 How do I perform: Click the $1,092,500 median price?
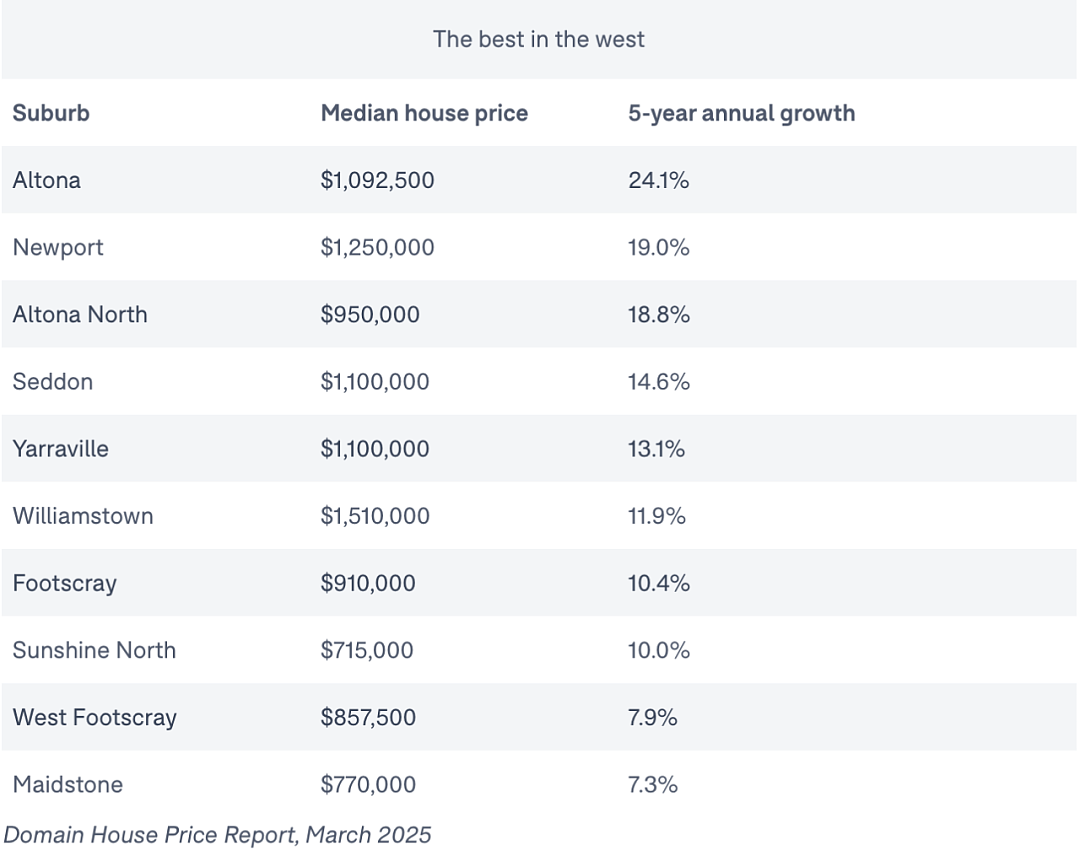[x=377, y=180]
